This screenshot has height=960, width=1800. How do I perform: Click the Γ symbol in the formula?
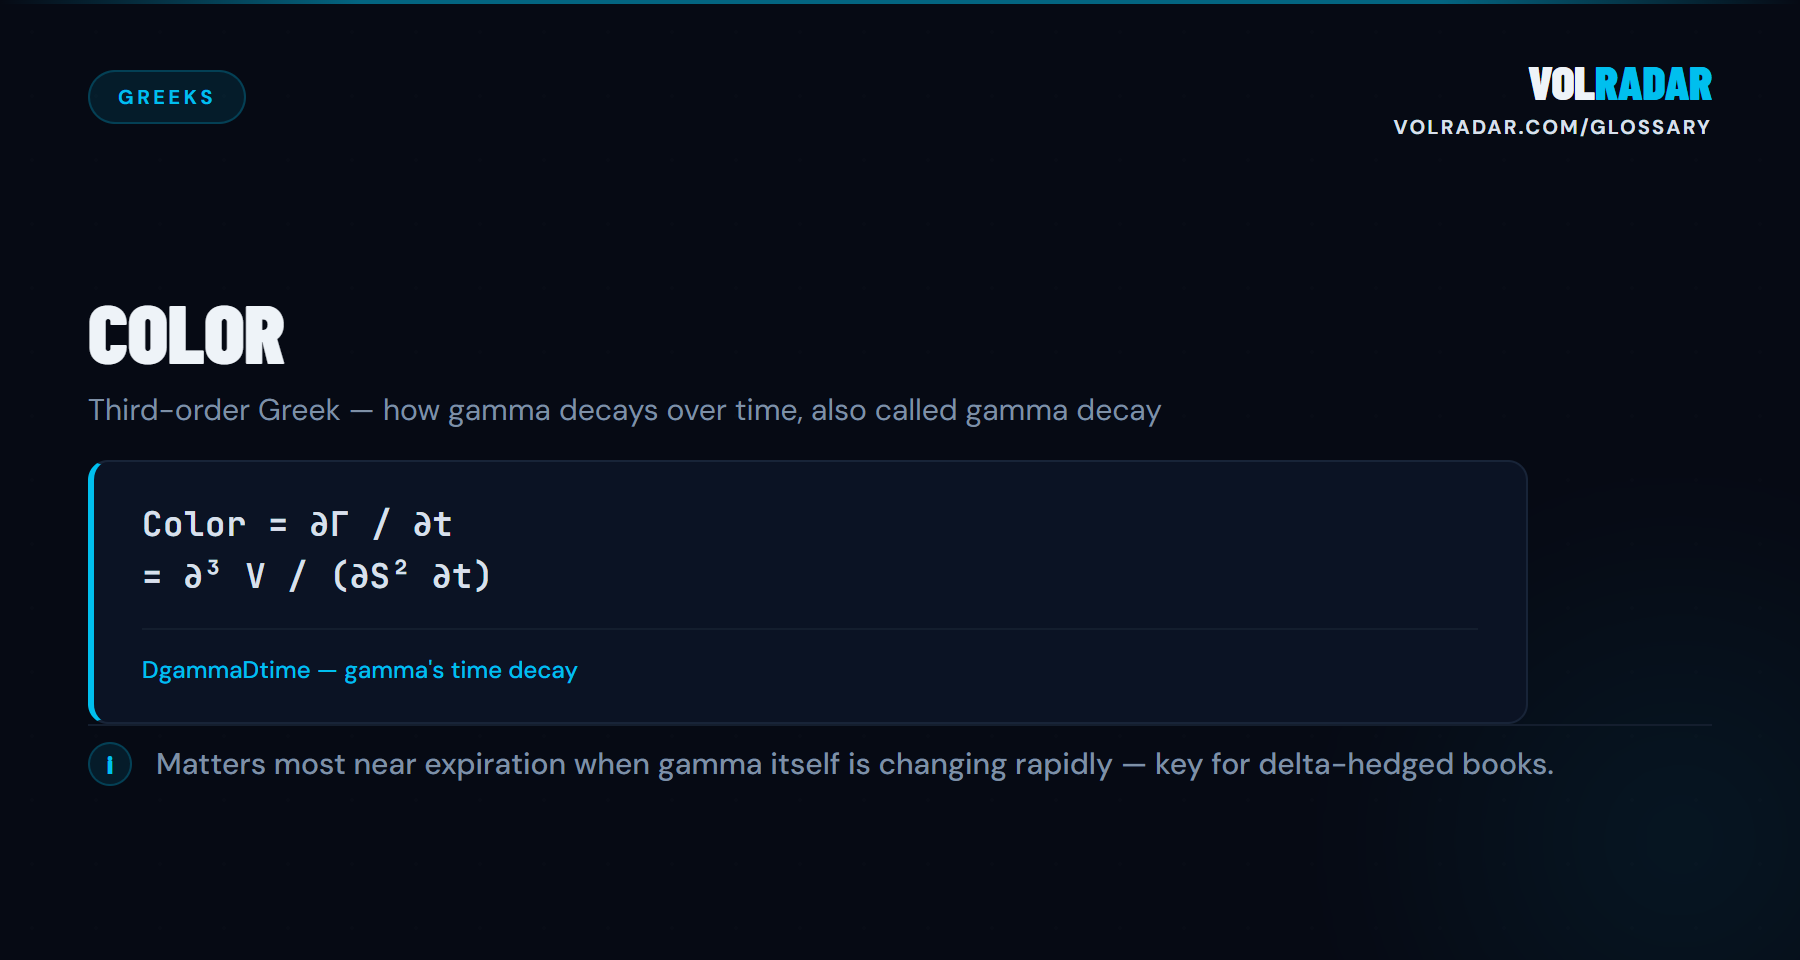pyautogui.click(x=340, y=525)
